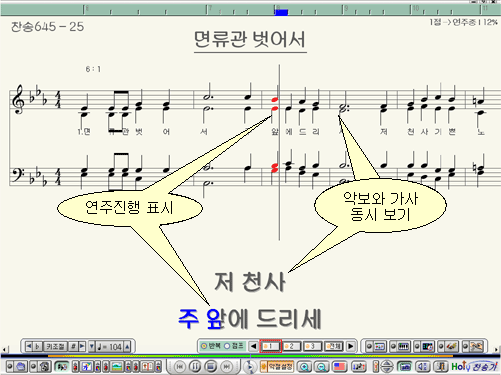The image size is (501, 375).
Task: Click left arrow beside the flat button
Action: point(29,347)
